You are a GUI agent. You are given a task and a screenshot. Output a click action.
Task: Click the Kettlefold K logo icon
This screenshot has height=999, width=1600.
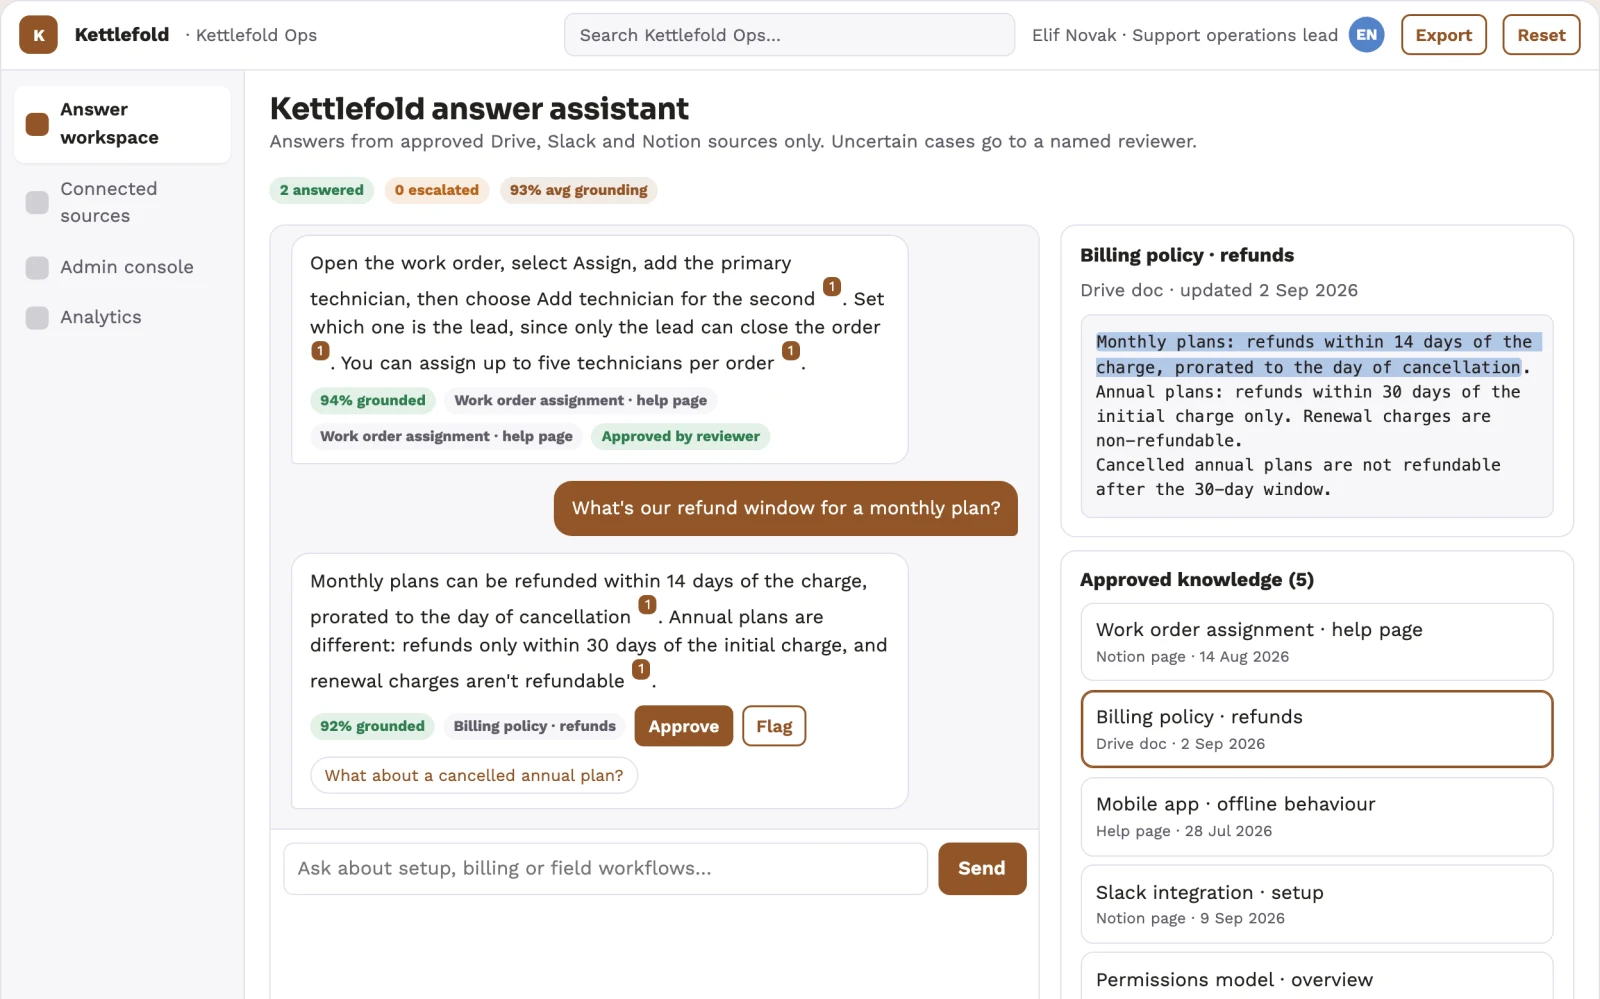pyautogui.click(x=38, y=35)
